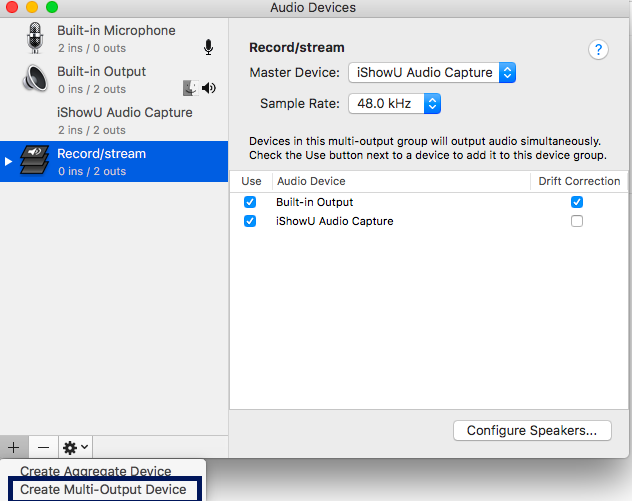Click the default input microphone indicator icon
Image resolution: width=632 pixels, height=501 pixels.
click(x=208, y=48)
